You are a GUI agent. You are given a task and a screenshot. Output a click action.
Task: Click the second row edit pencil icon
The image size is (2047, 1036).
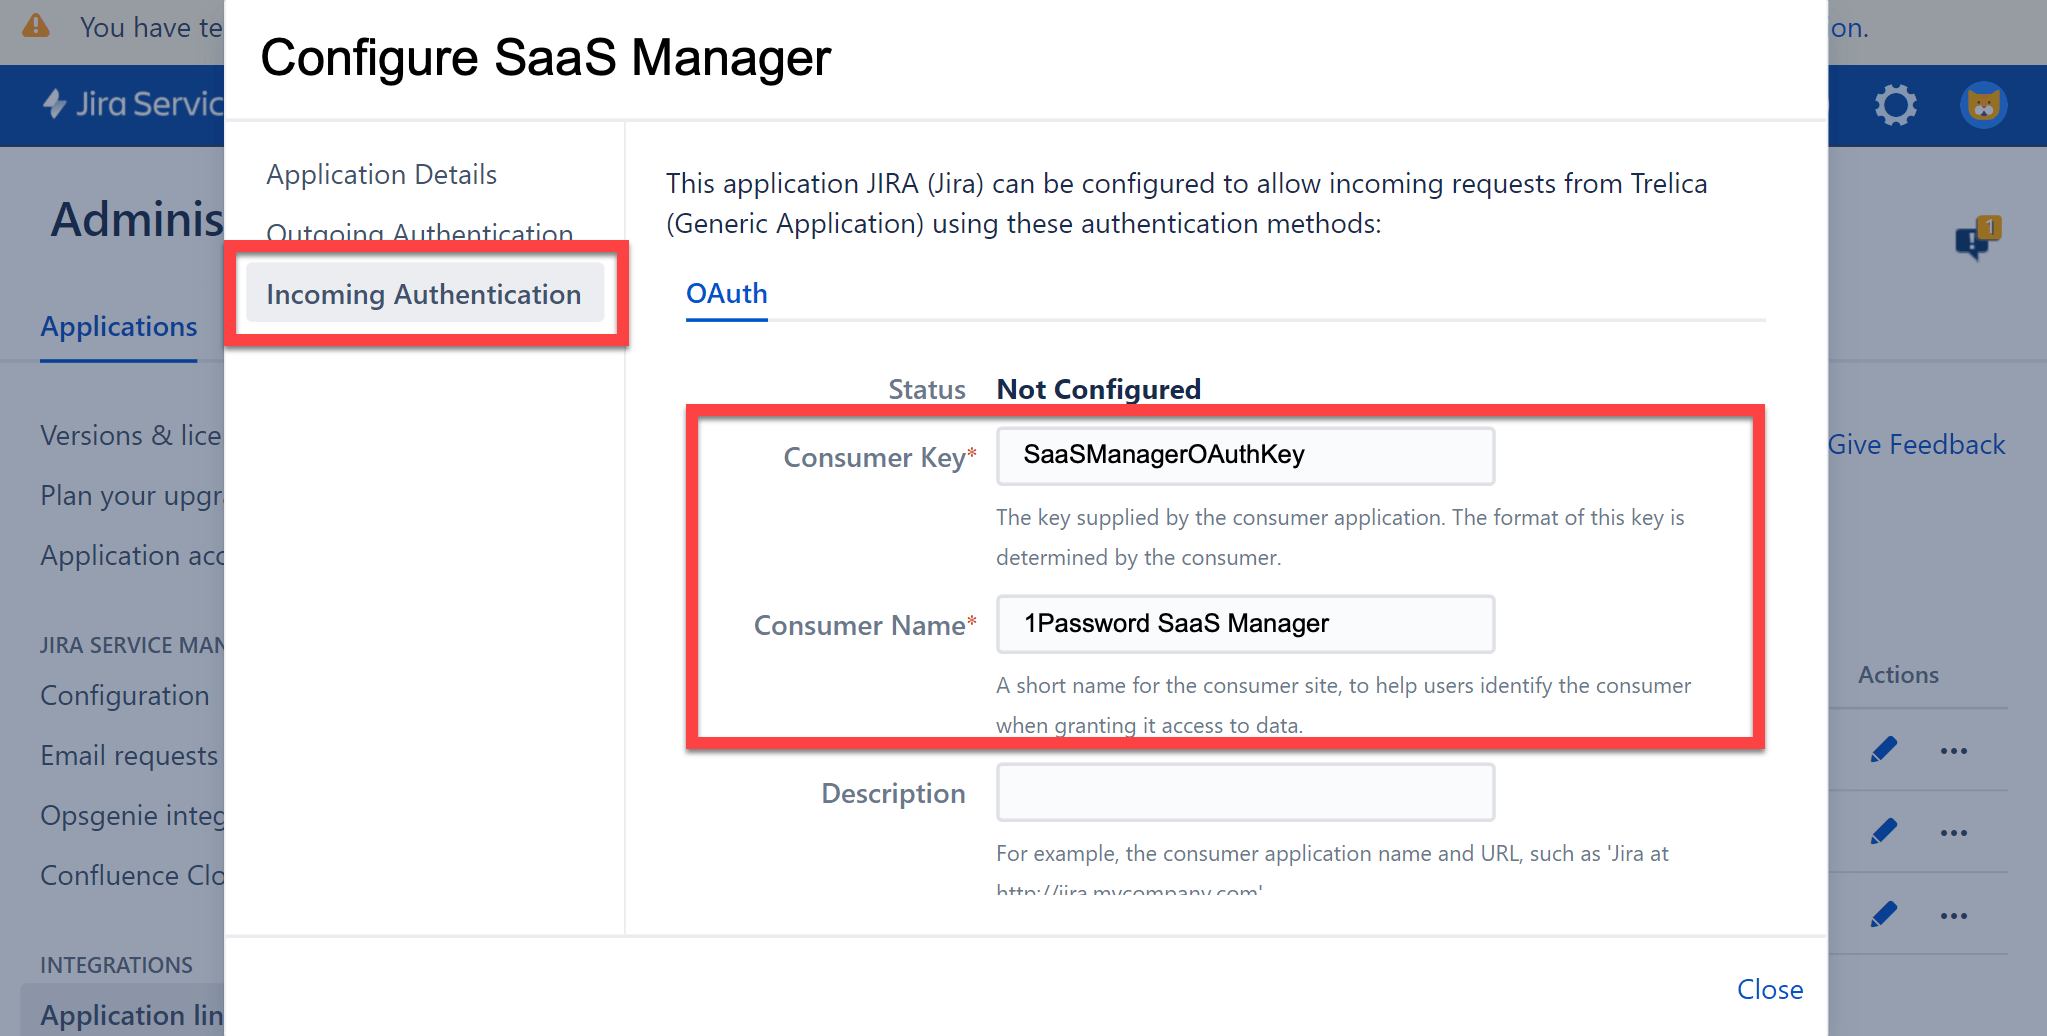[1883, 832]
